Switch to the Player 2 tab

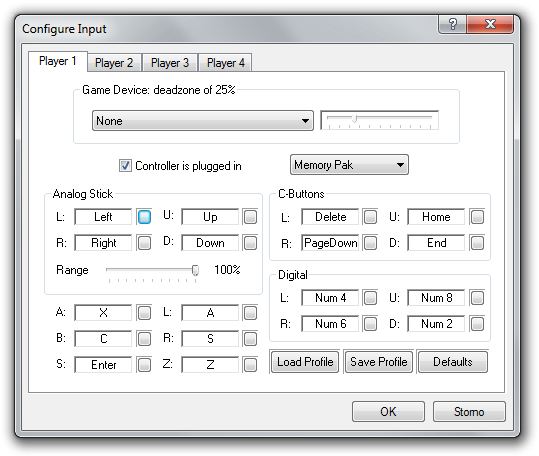click(x=114, y=63)
